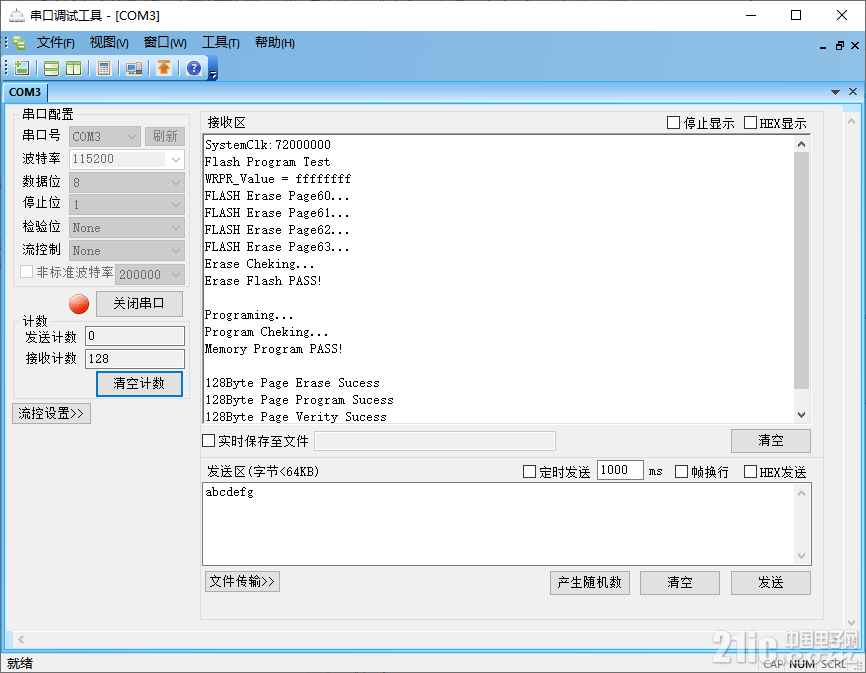Click the outer panel scrollbar up arrow
This screenshot has width=866, height=673.
click(851, 120)
